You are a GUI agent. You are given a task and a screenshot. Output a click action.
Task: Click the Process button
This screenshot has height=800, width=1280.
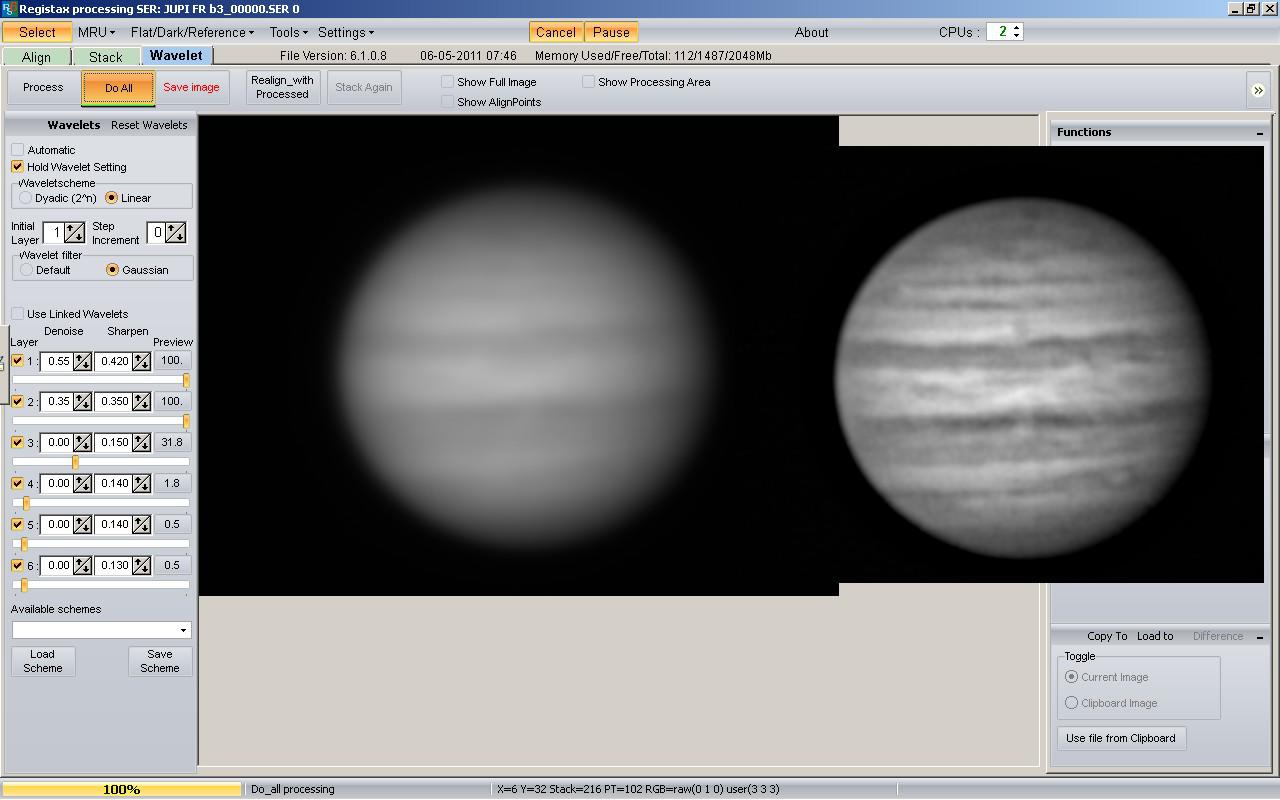(43, 87)
